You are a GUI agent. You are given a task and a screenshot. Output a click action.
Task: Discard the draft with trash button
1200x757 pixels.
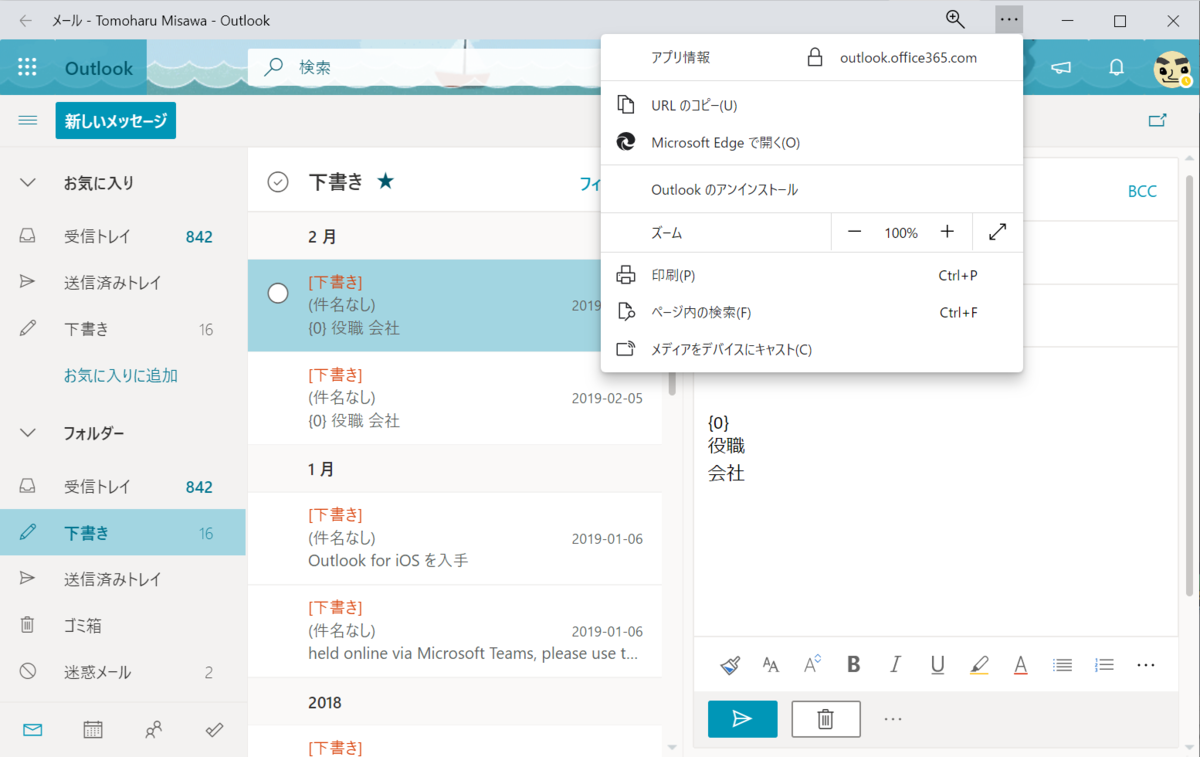pos(826,719)
